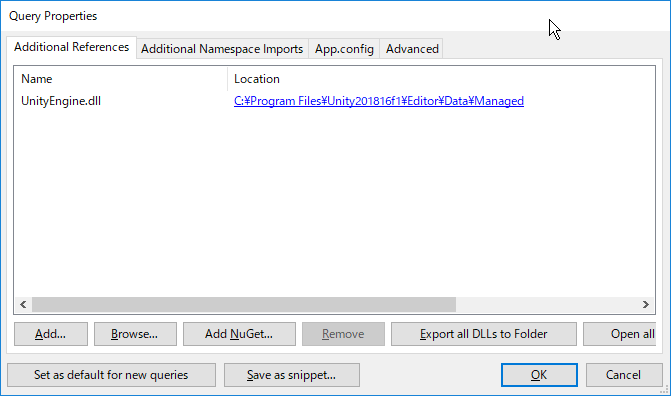Screen dimensions: 671x396
Task: Open the Add NuGet... dialog
Action: point(239,334)
